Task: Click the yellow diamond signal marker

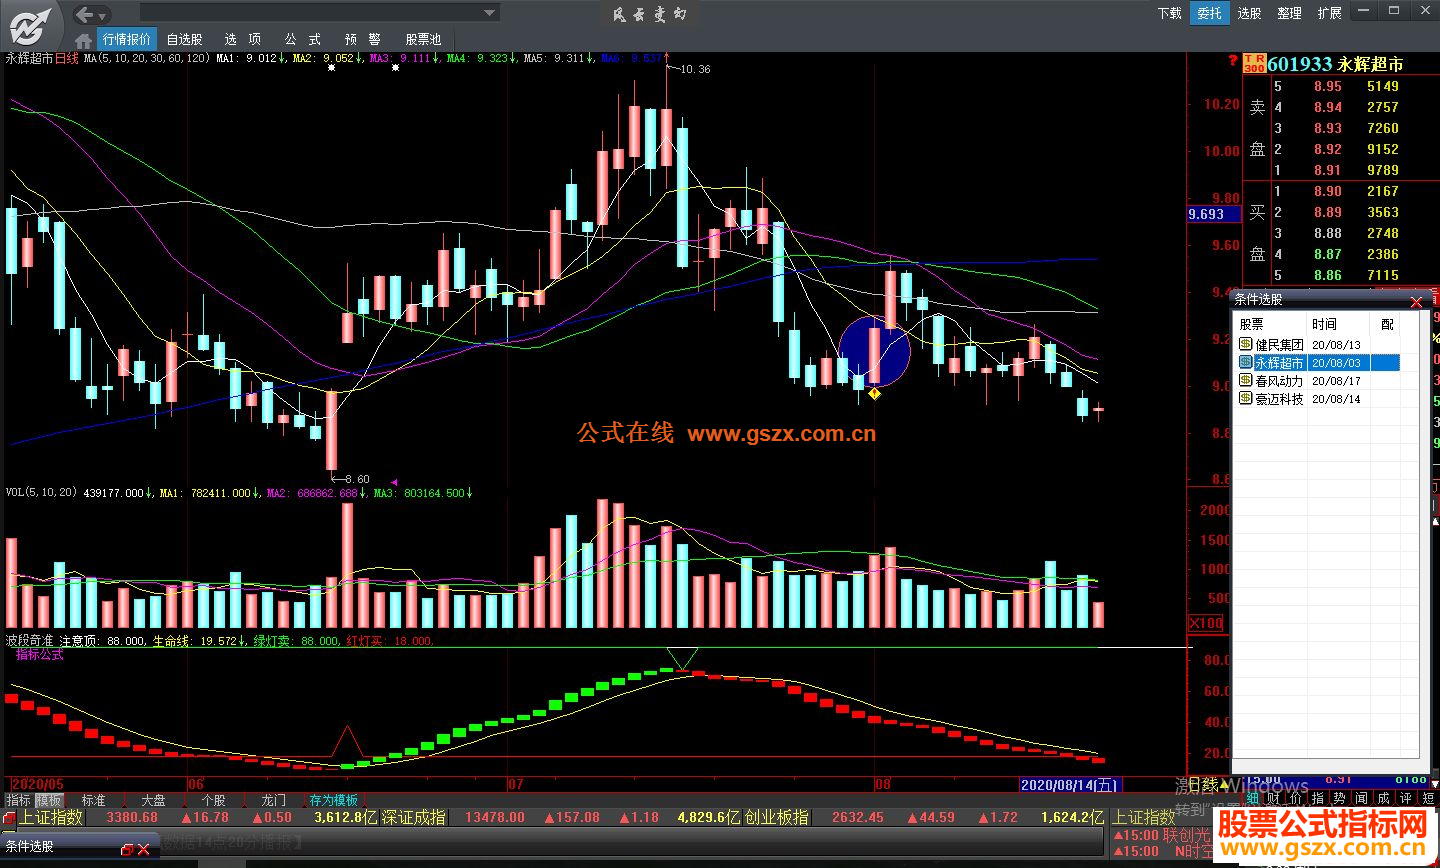Action: coord(875,394)
